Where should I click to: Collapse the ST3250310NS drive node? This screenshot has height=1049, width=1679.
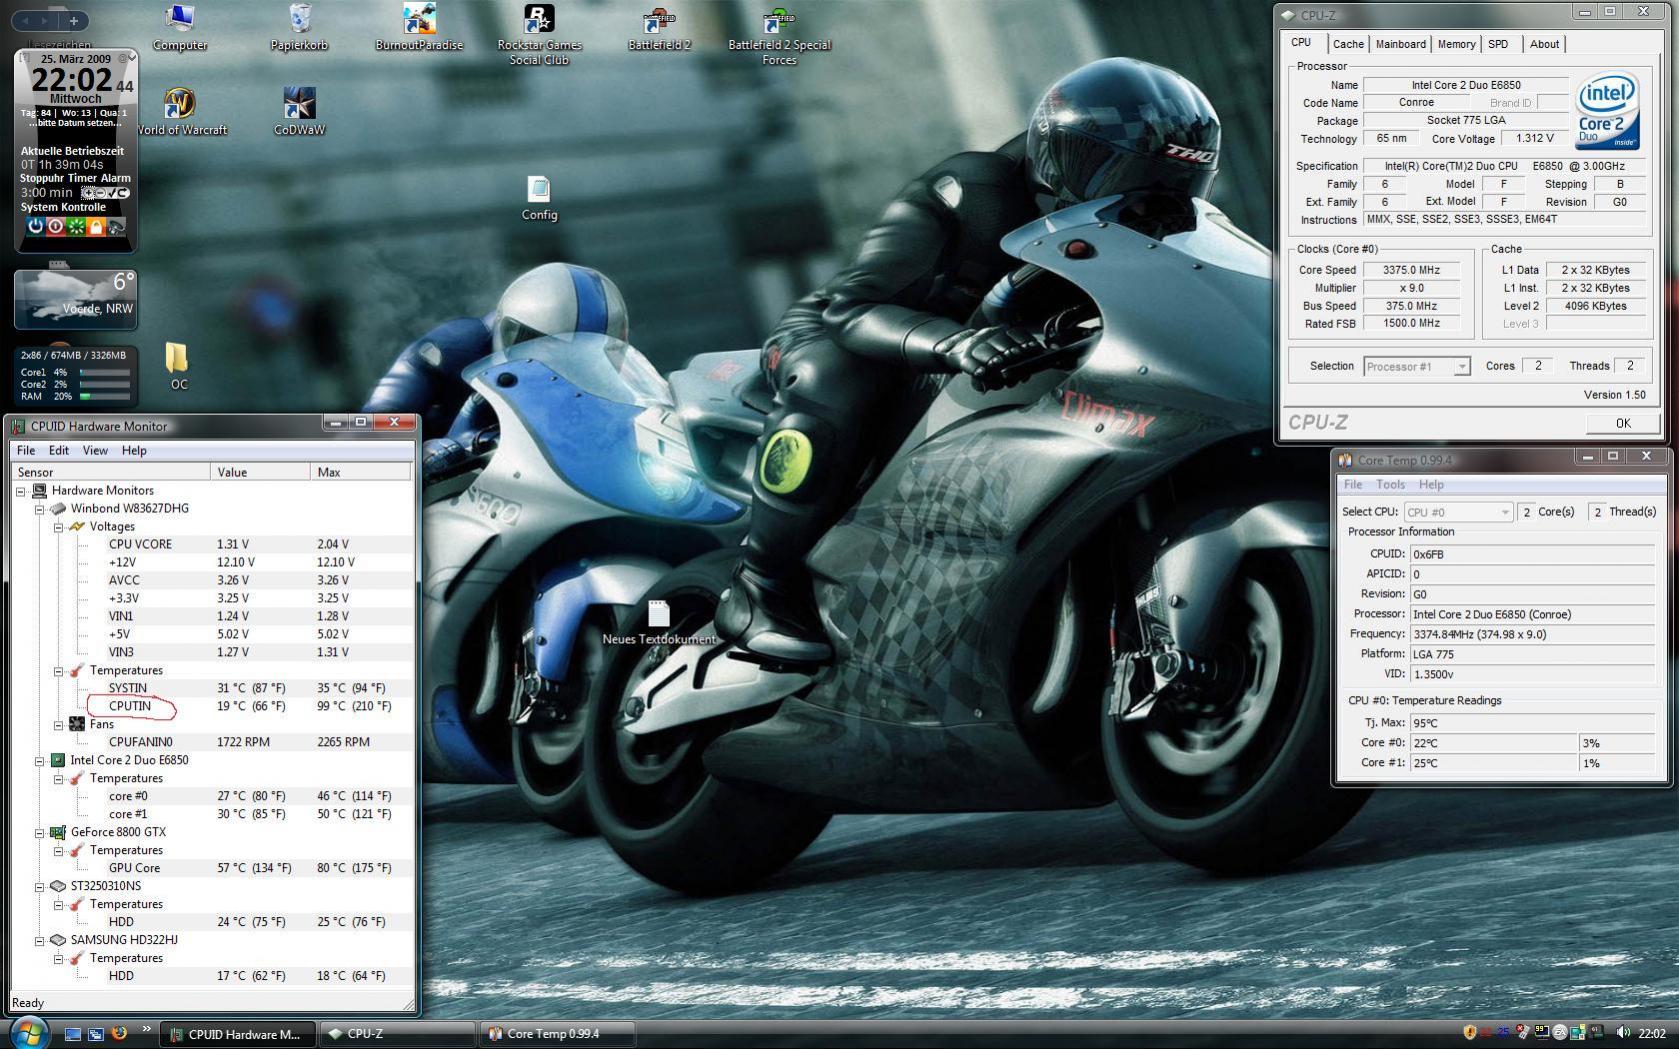click(40, 887)
